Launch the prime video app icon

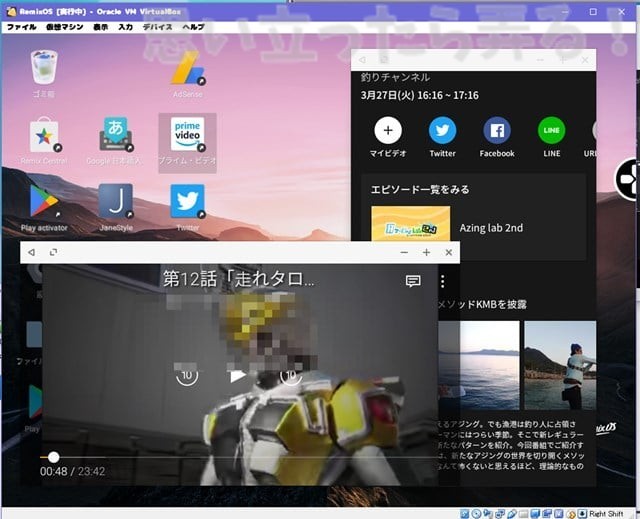tap(187, 134)
